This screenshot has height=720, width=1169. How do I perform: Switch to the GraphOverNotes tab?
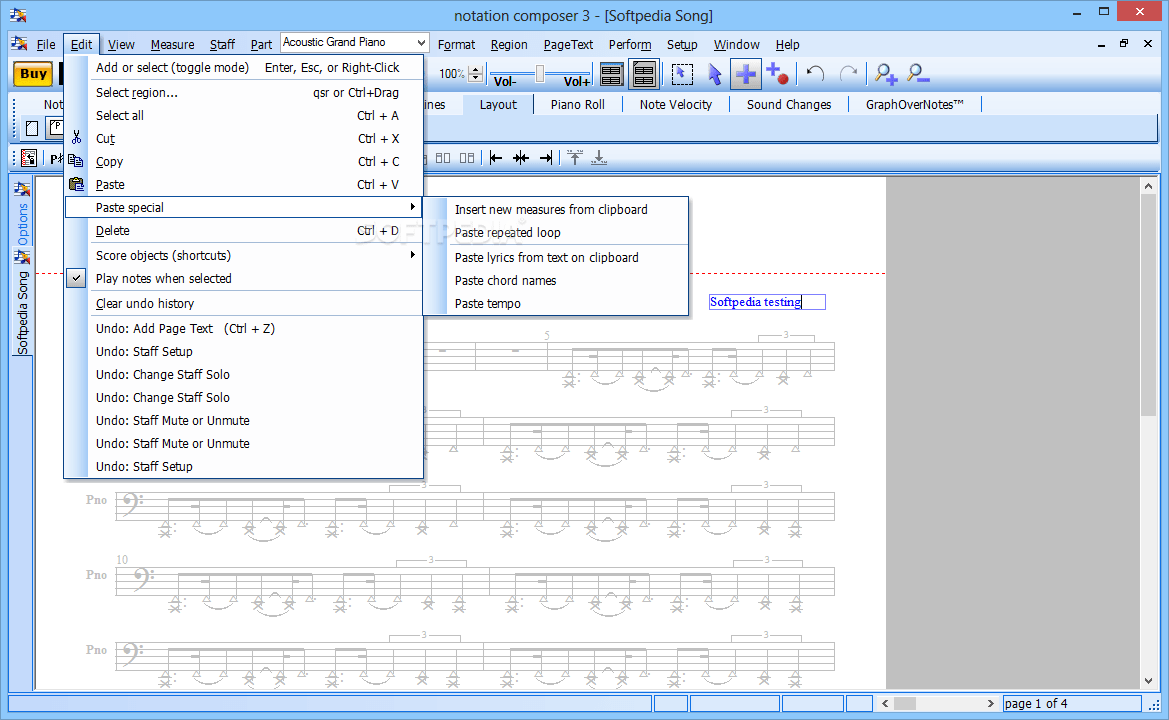(x=915, y=104)
